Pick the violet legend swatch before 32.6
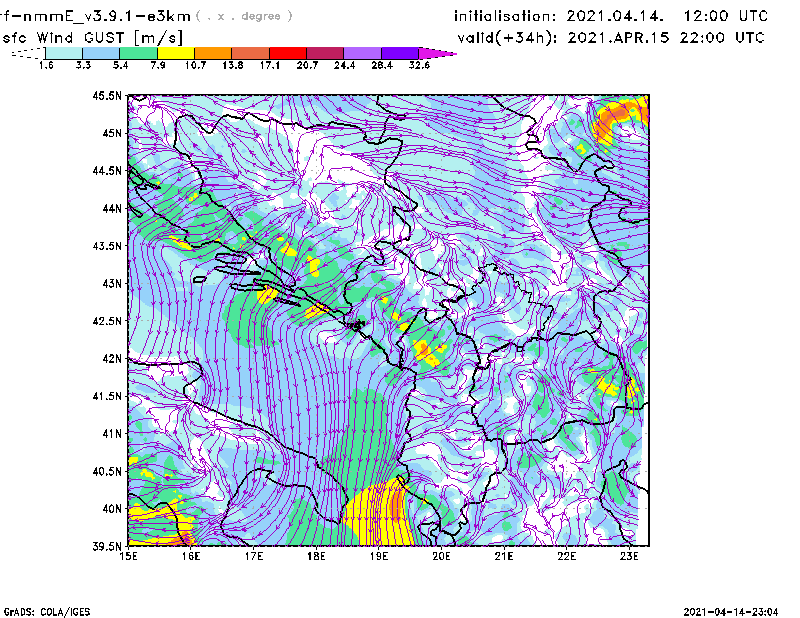This screenshot has width=800, height=618. (400, 53)
